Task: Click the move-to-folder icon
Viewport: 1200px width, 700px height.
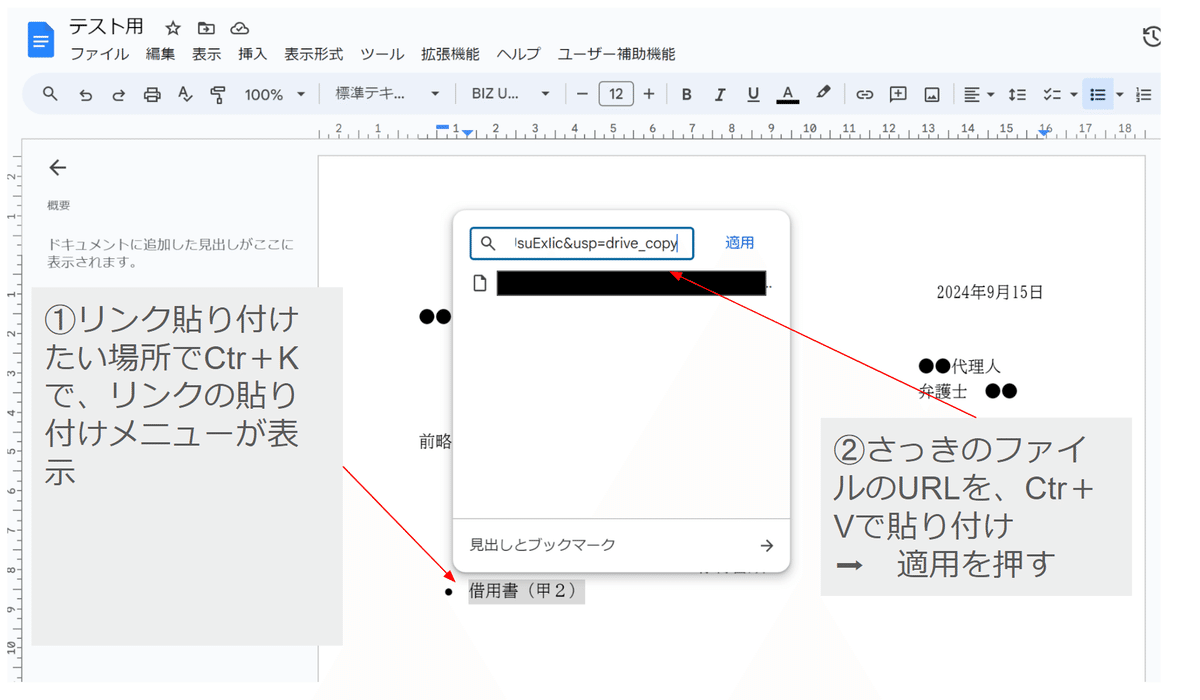Action: [206, 28]
